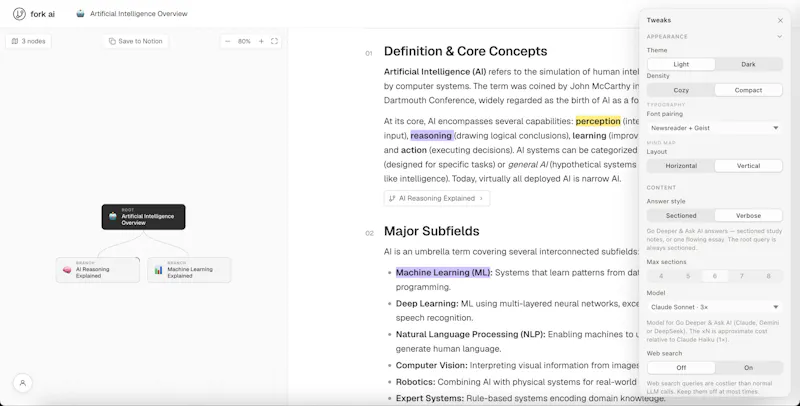Set max sections to 4
The image size is (800, 406).
coord(661,276)
